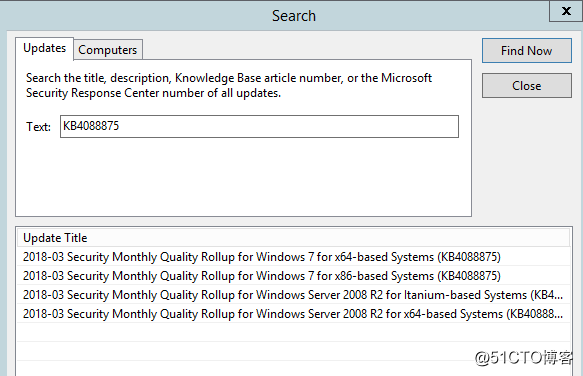Click the Find Now button
This screenshot has height=376, width=583.
(526, 51)
